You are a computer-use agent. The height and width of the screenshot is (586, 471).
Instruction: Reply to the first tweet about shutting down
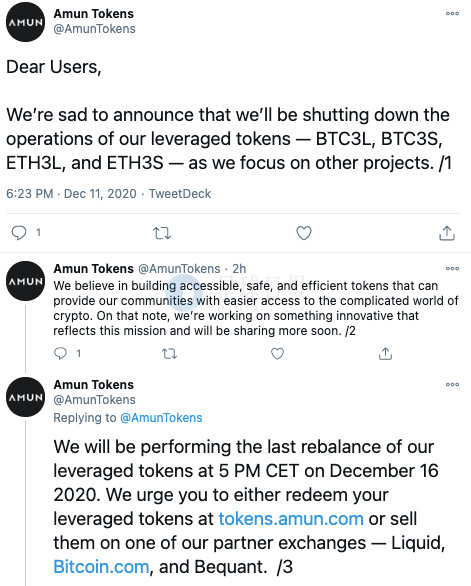click(x=19, y=233)
